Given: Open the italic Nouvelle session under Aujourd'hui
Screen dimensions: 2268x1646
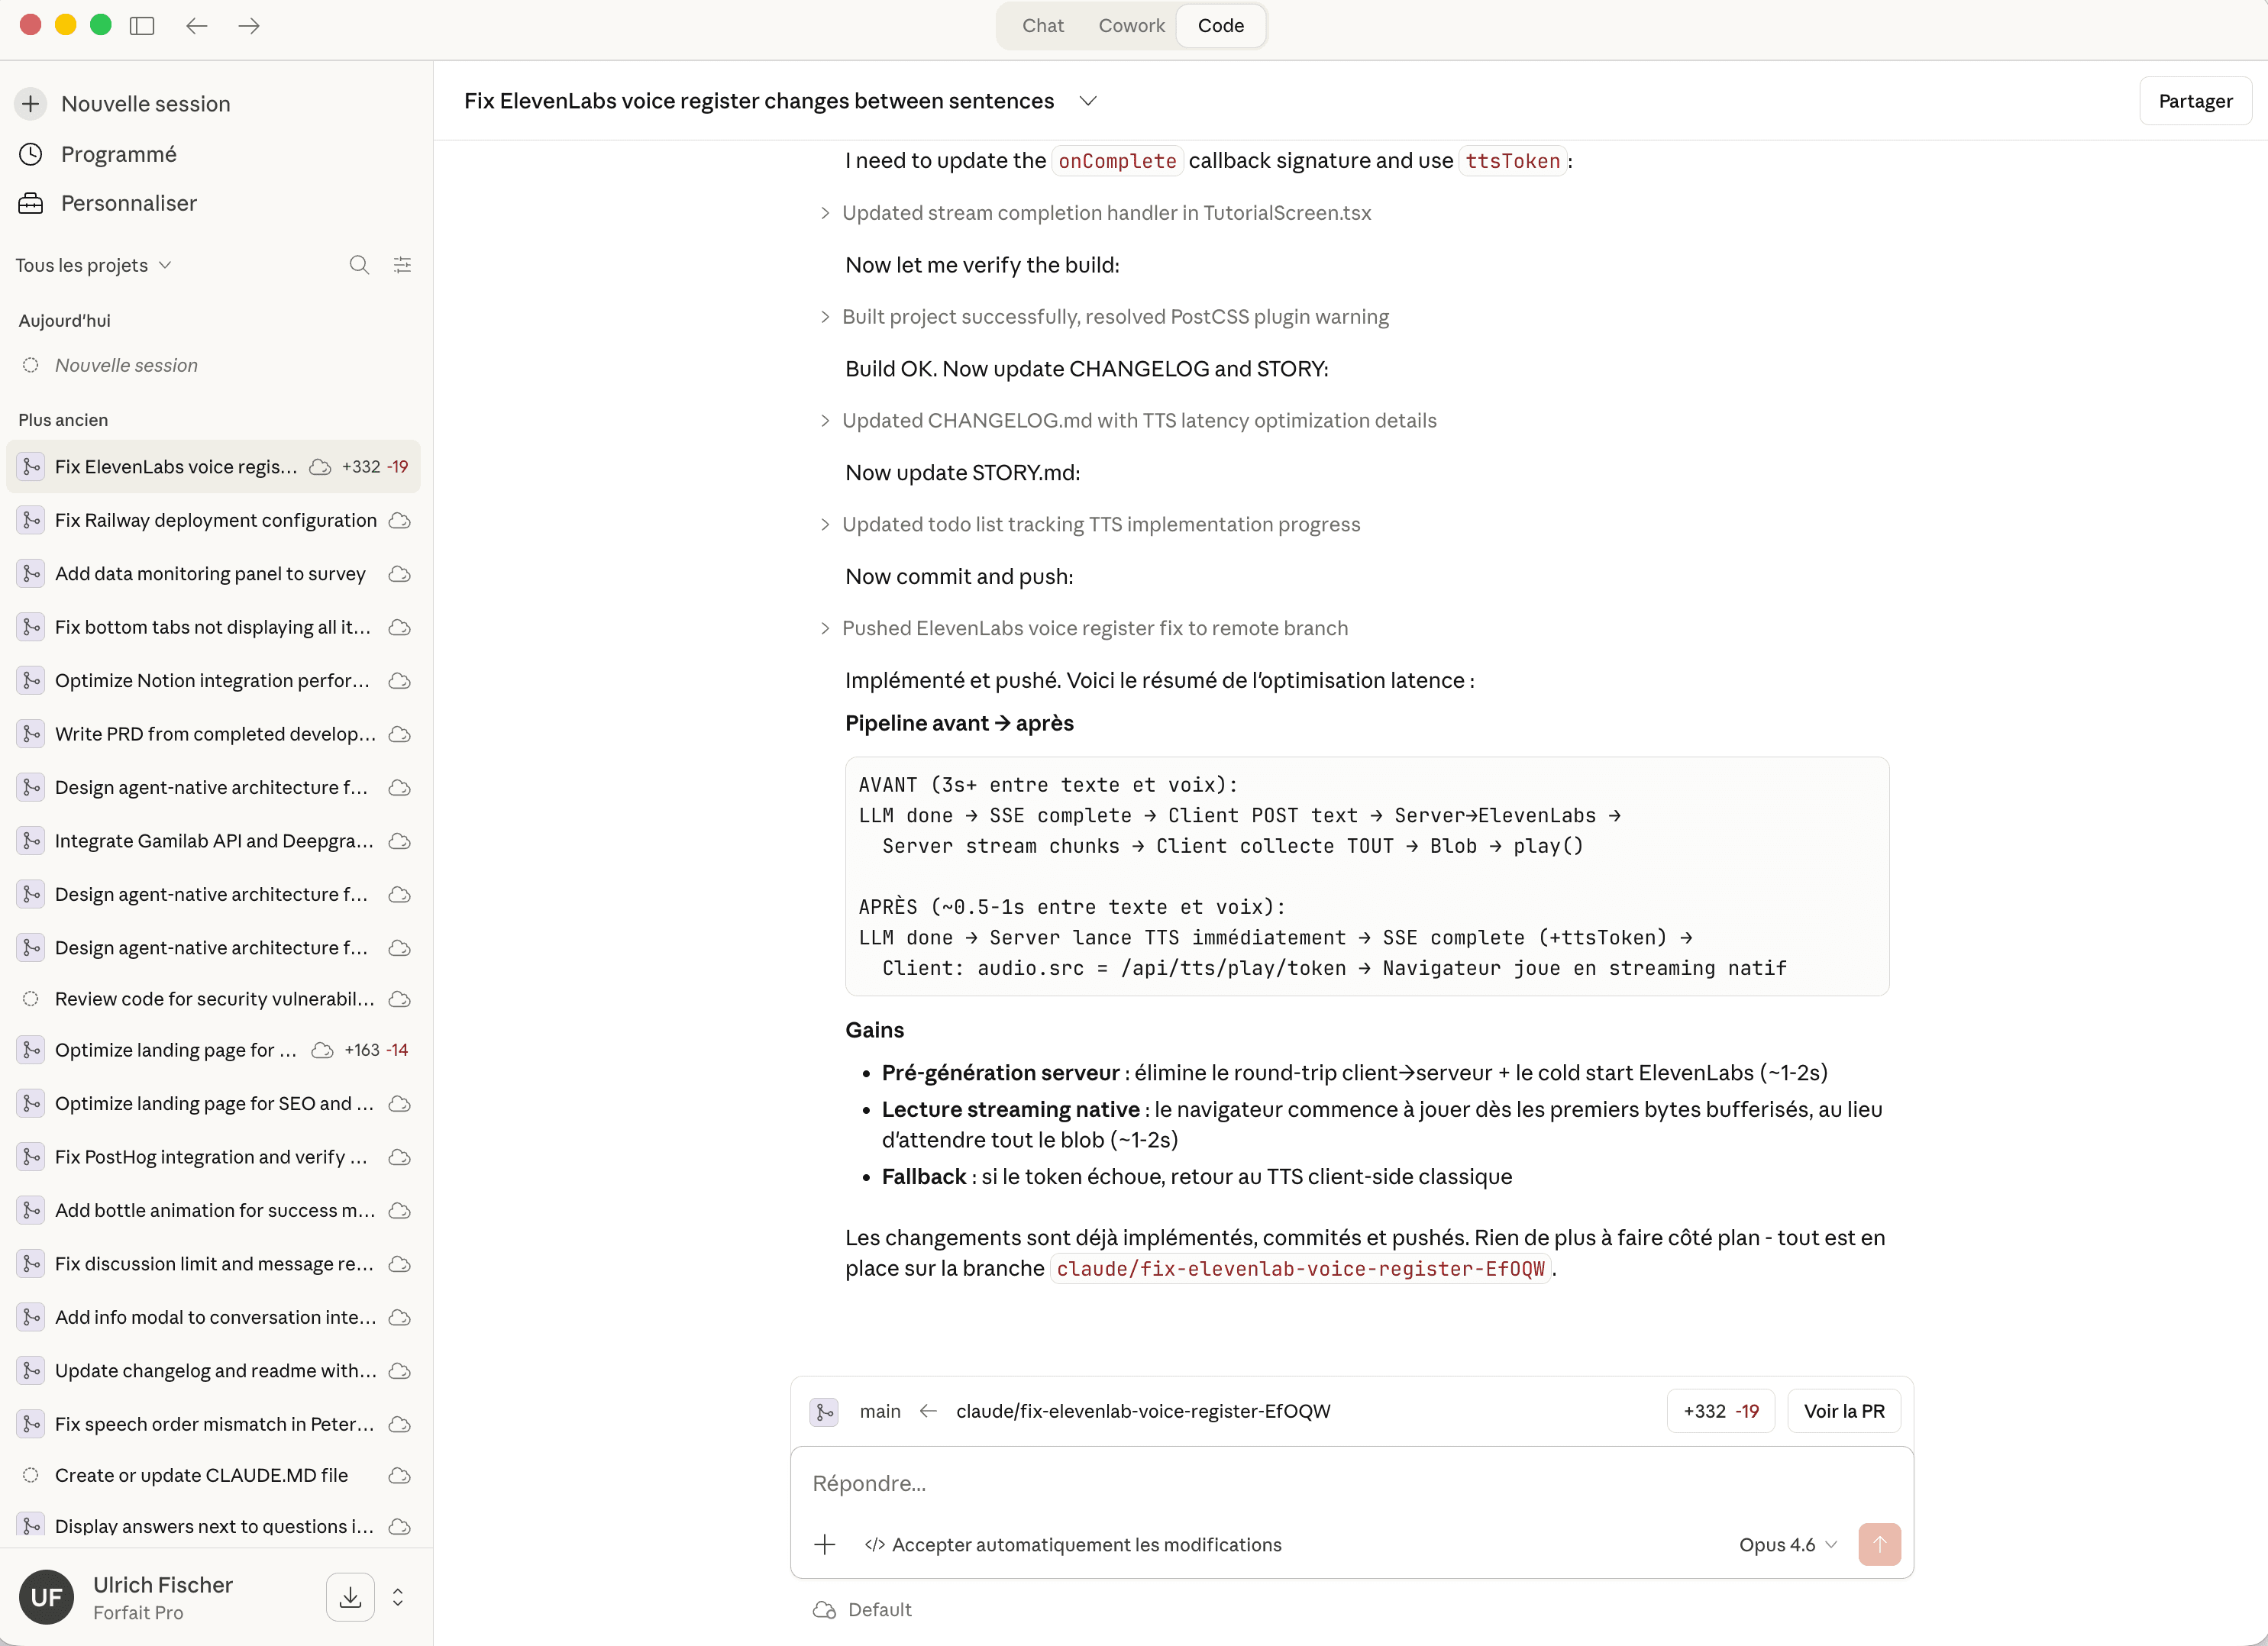Looking at the screenshot, I should click(213, 365).
